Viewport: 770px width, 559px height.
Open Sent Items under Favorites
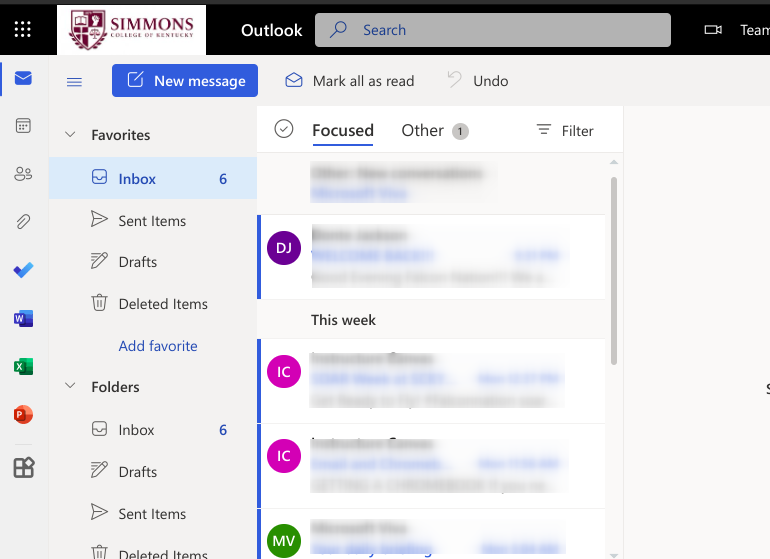(153, 221)
